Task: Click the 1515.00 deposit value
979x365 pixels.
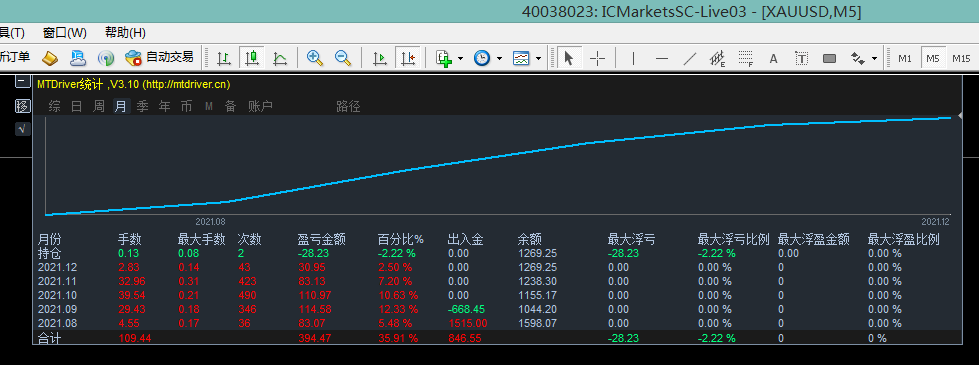Action: 468,323
